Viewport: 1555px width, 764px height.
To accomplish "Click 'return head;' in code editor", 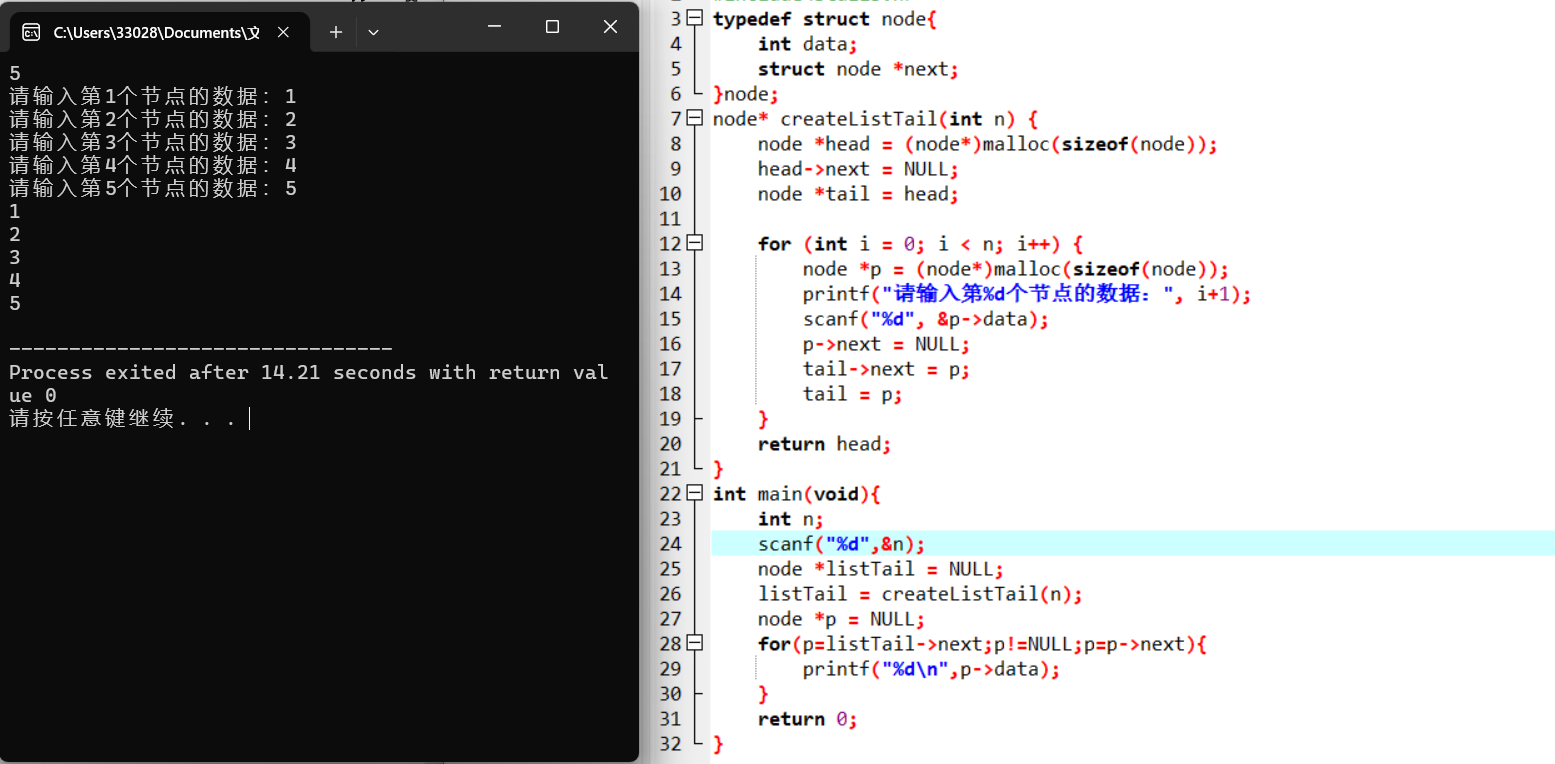I will (x=824, y=444).
